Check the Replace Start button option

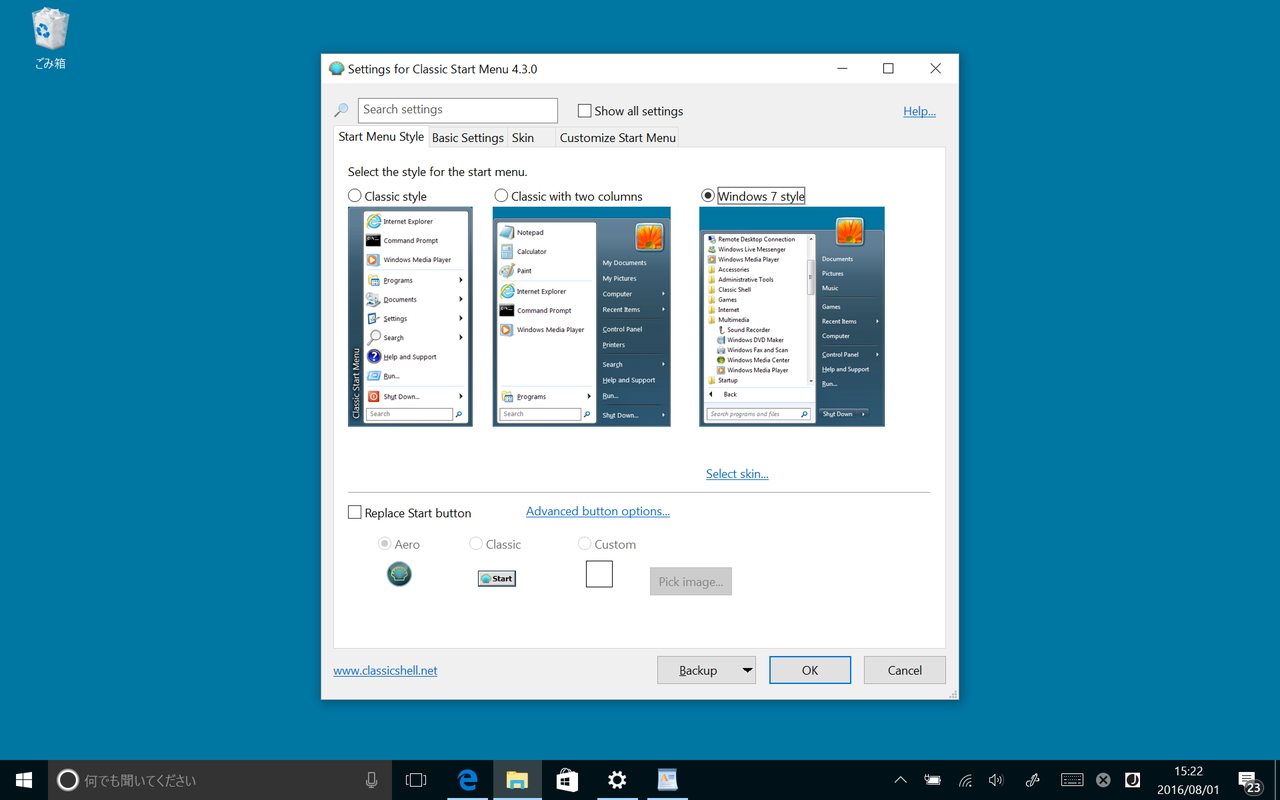[355, 512]
